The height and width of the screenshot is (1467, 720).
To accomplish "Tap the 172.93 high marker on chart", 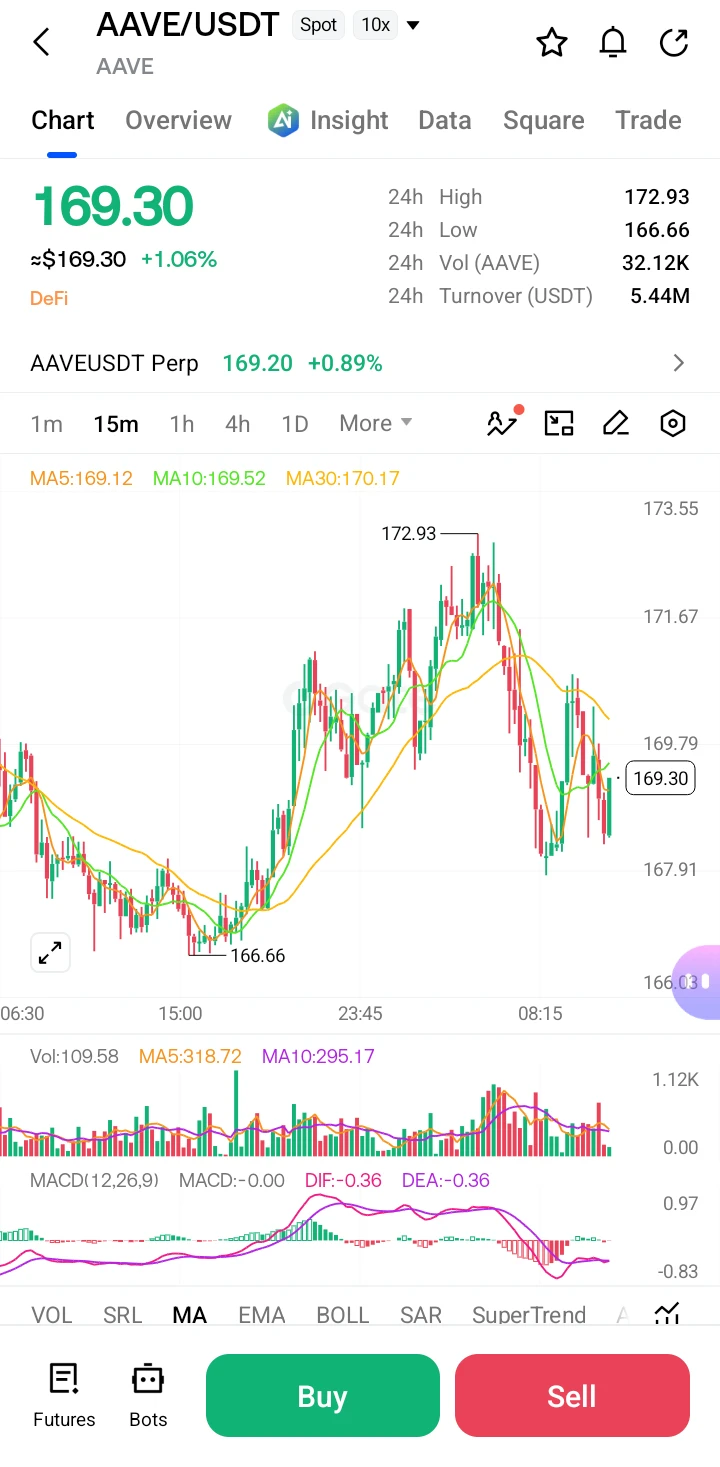I will [x=409, y=534].
